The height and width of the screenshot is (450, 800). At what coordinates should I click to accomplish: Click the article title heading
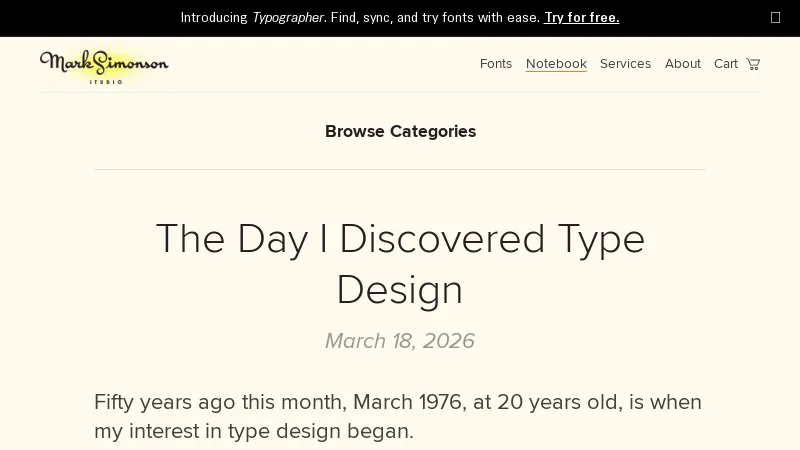pyautogui.click(x=400, y=264)
